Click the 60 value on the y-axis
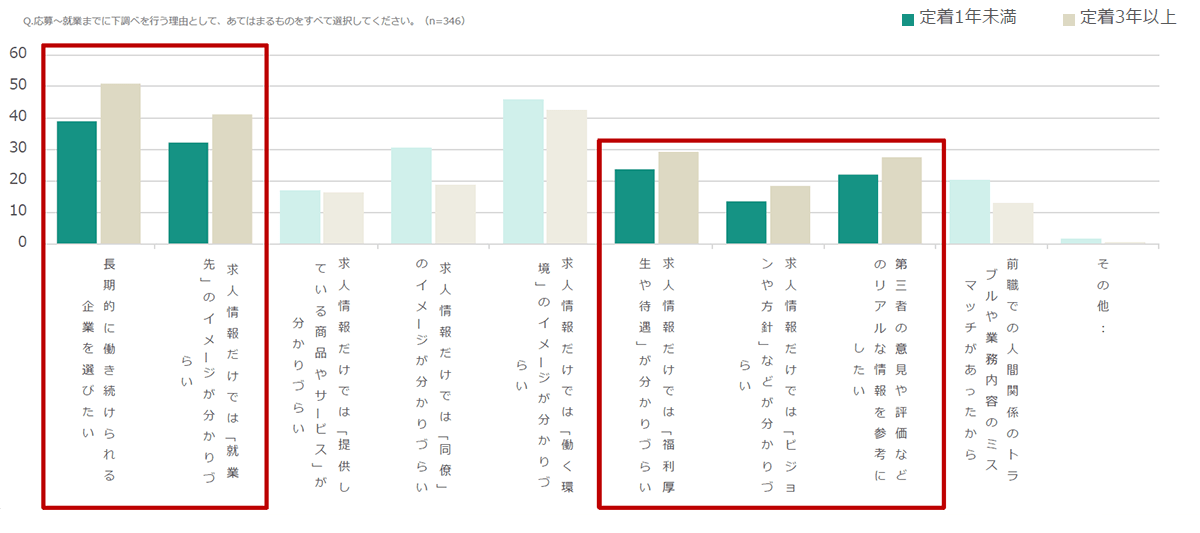Image resolution: width=1200 pixels, height=533 pixels. coord(18,54)
